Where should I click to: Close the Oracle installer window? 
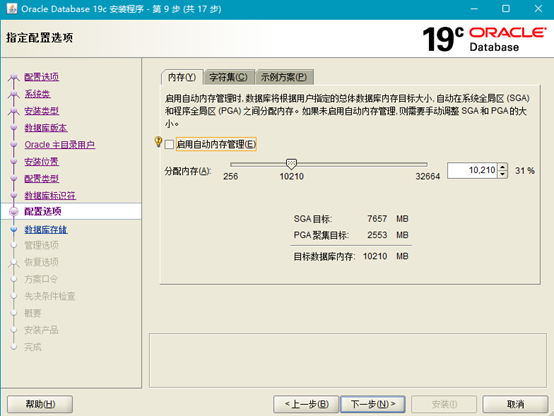pos(538,8)
